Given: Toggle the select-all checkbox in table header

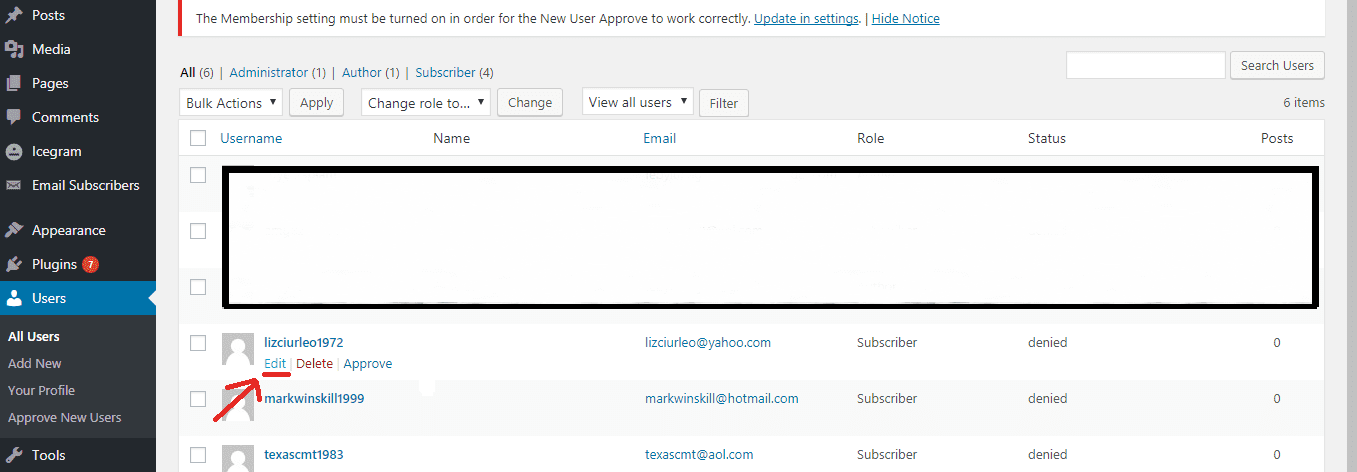Looking at the screenshot, I should (x=198, y=139).
